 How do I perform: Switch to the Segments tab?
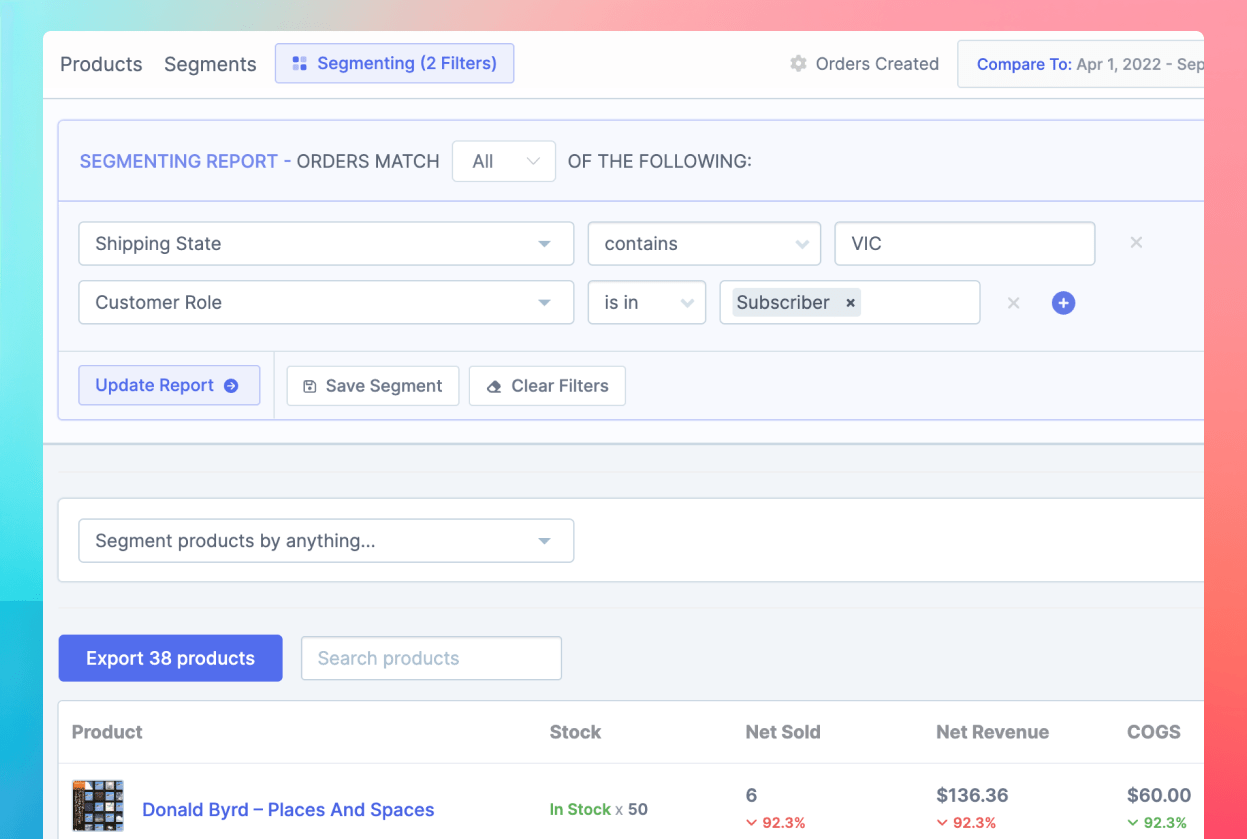pyautogui.click(x=210, y=63)
